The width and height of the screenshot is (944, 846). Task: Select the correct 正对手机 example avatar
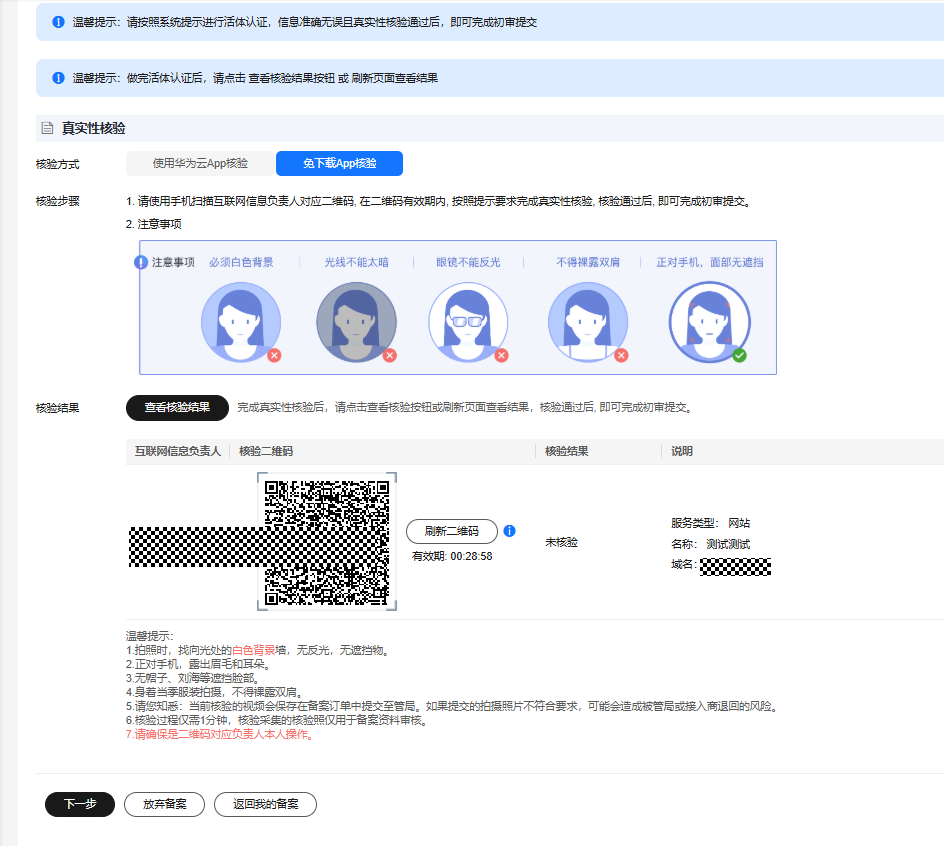[x=710, y=322]
